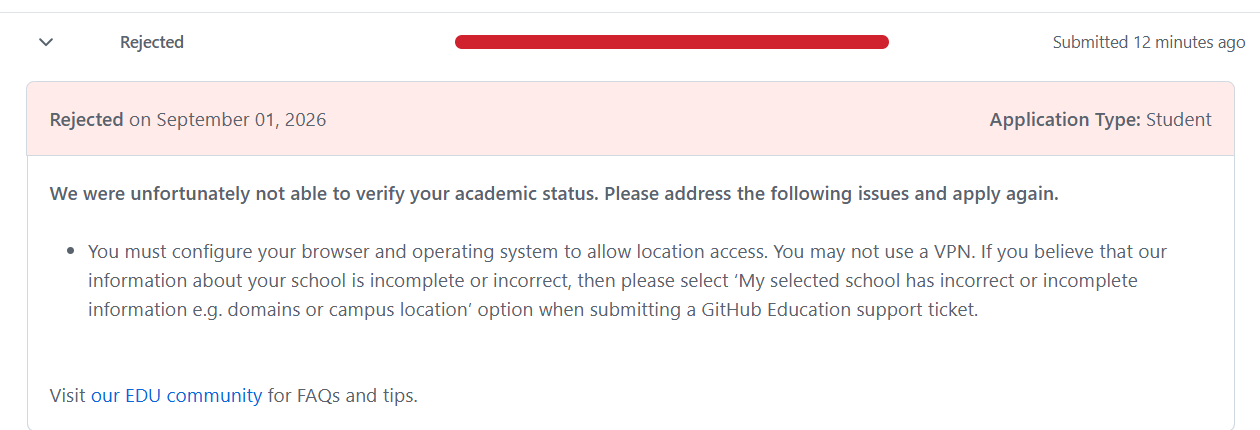
Task: Click the unable to verify academic status message
Action: click(554, 194)
